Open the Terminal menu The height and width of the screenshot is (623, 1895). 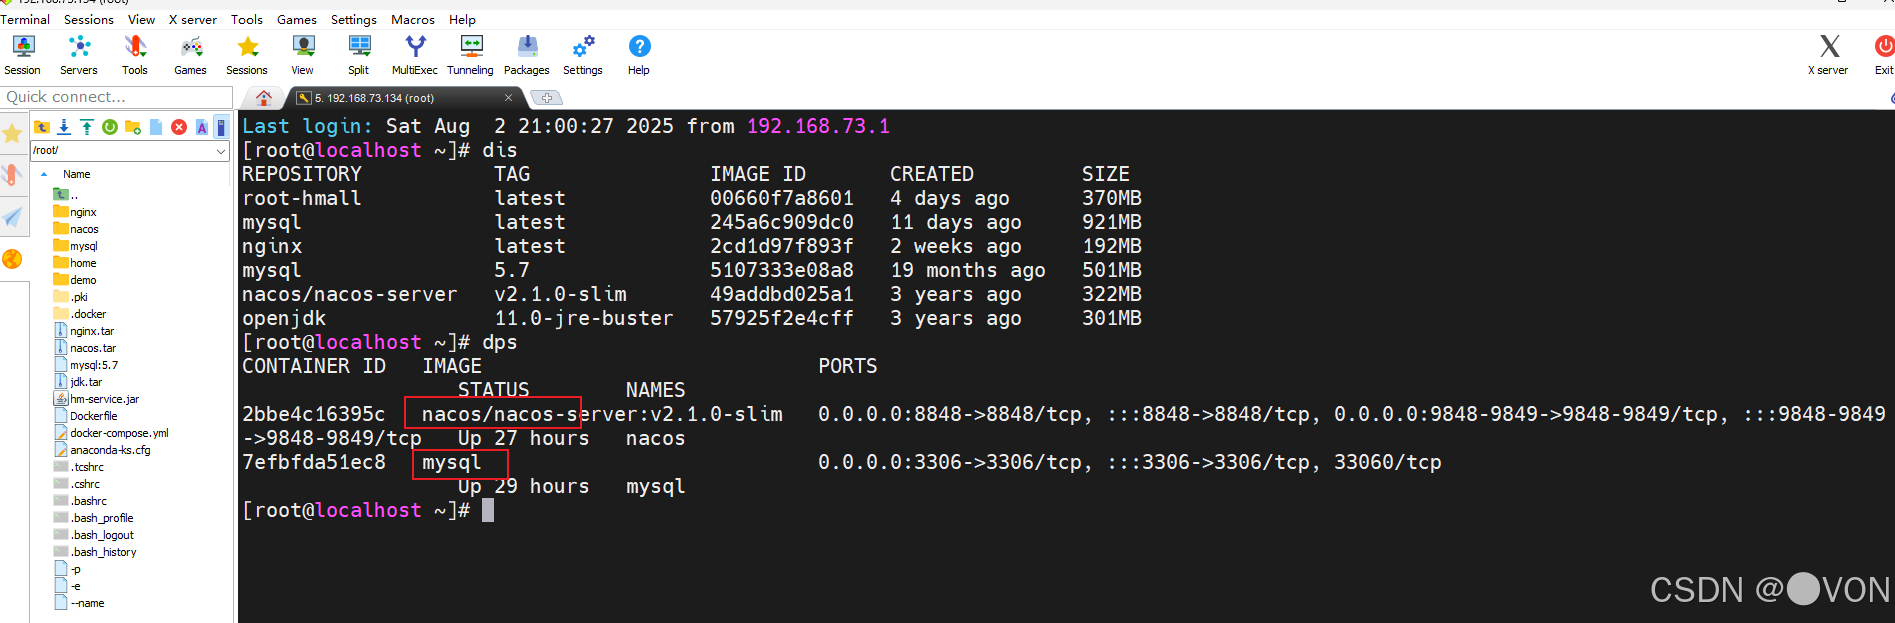(25, 19)
